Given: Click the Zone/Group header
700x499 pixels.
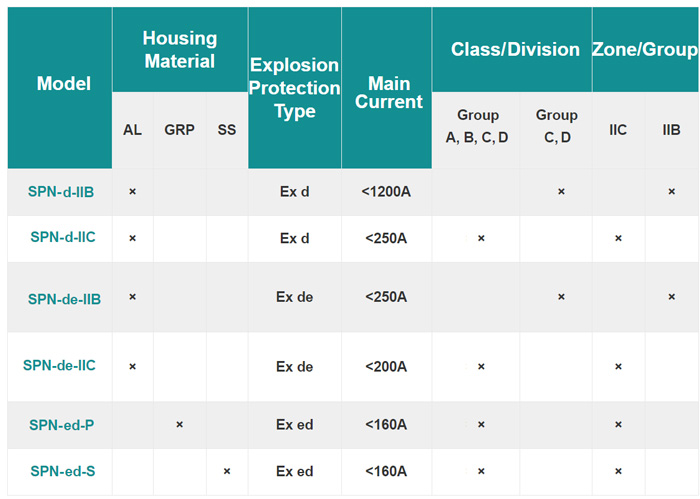Looking at the screenshot, I should pos(646,49).
